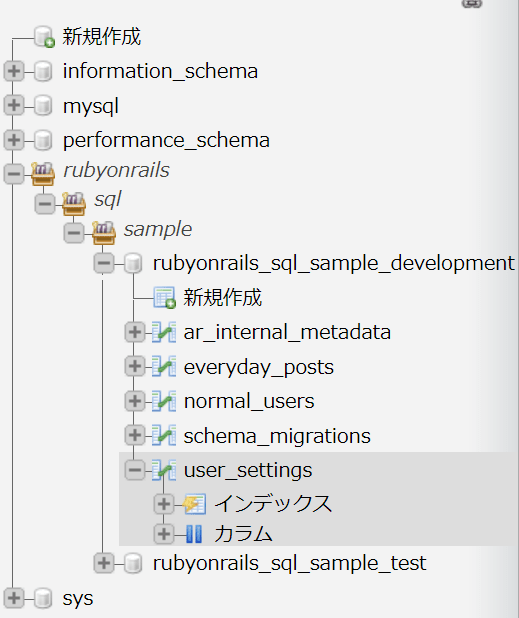Click the mysql database cylinder icon
Viewport: 519px width, 618px height.
tap(43, 106)
